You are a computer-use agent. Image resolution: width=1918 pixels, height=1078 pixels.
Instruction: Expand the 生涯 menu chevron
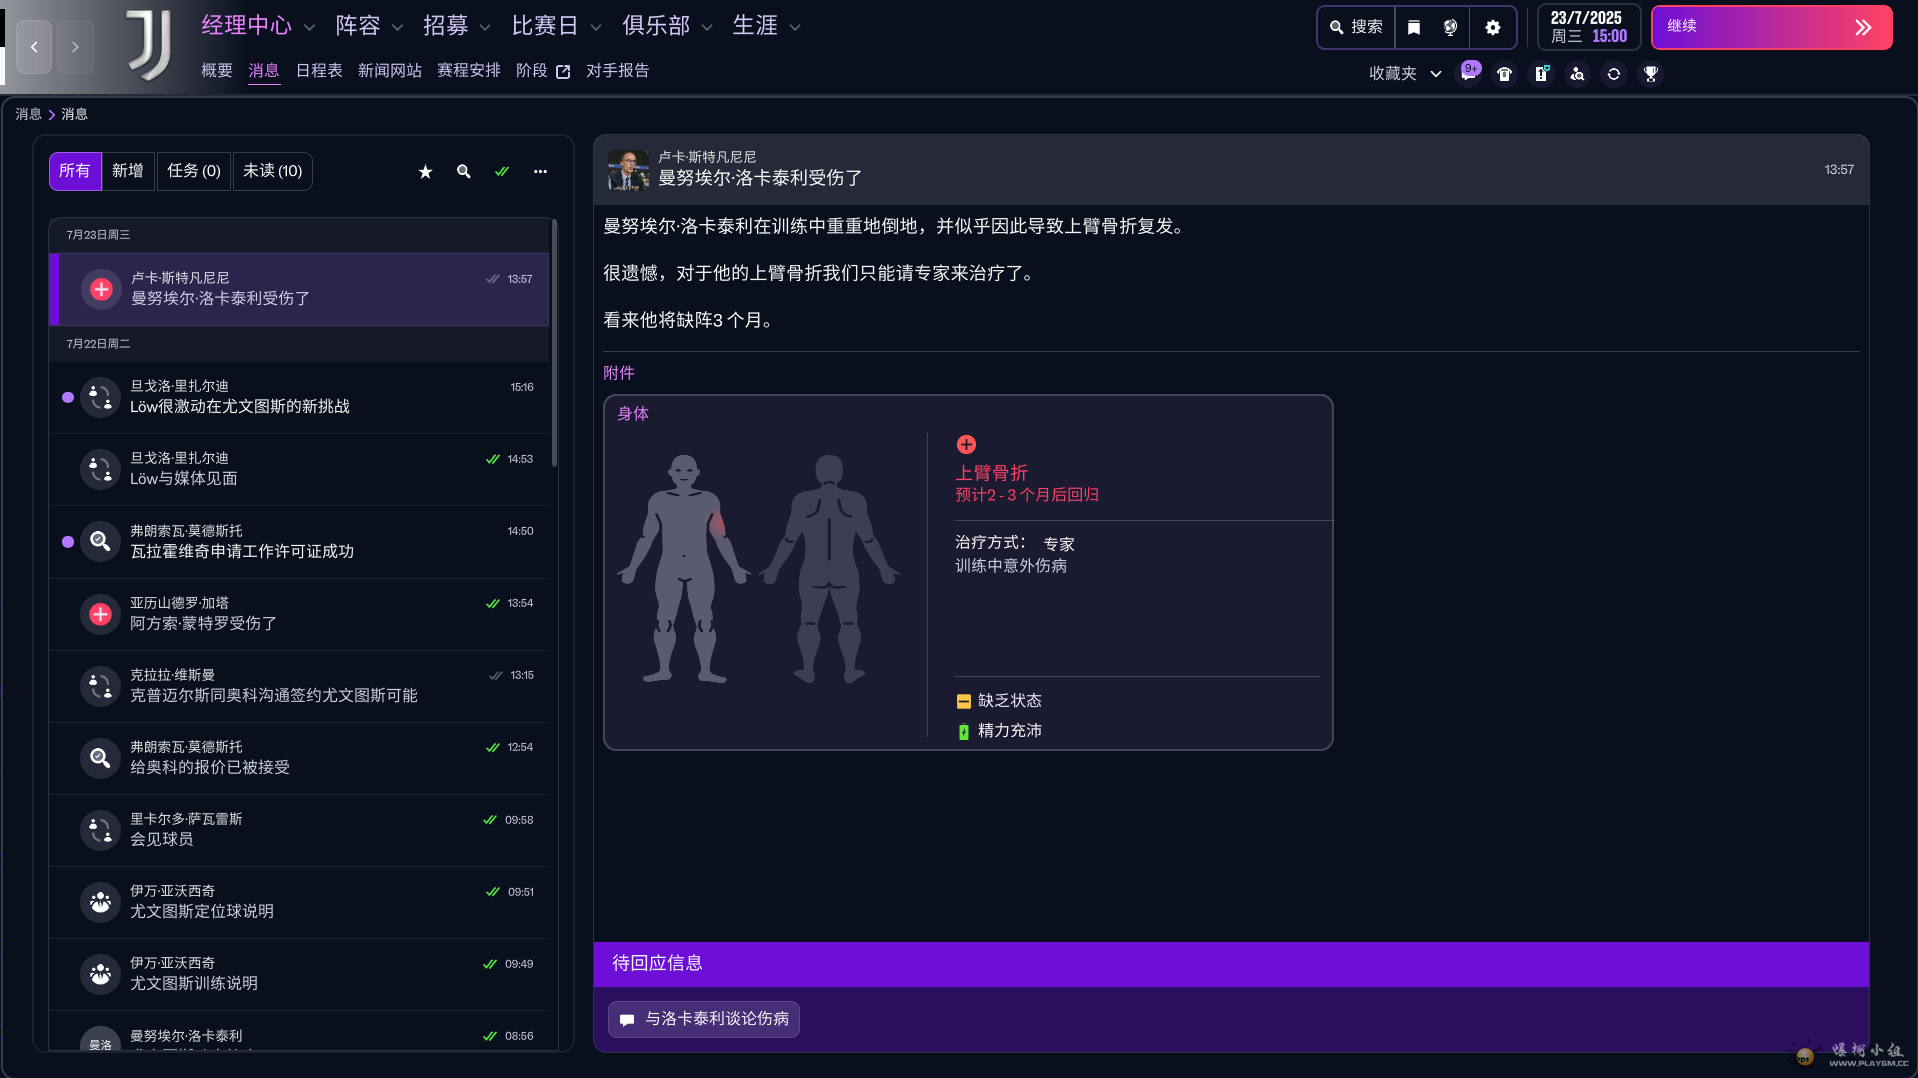[x=795, y=26]
